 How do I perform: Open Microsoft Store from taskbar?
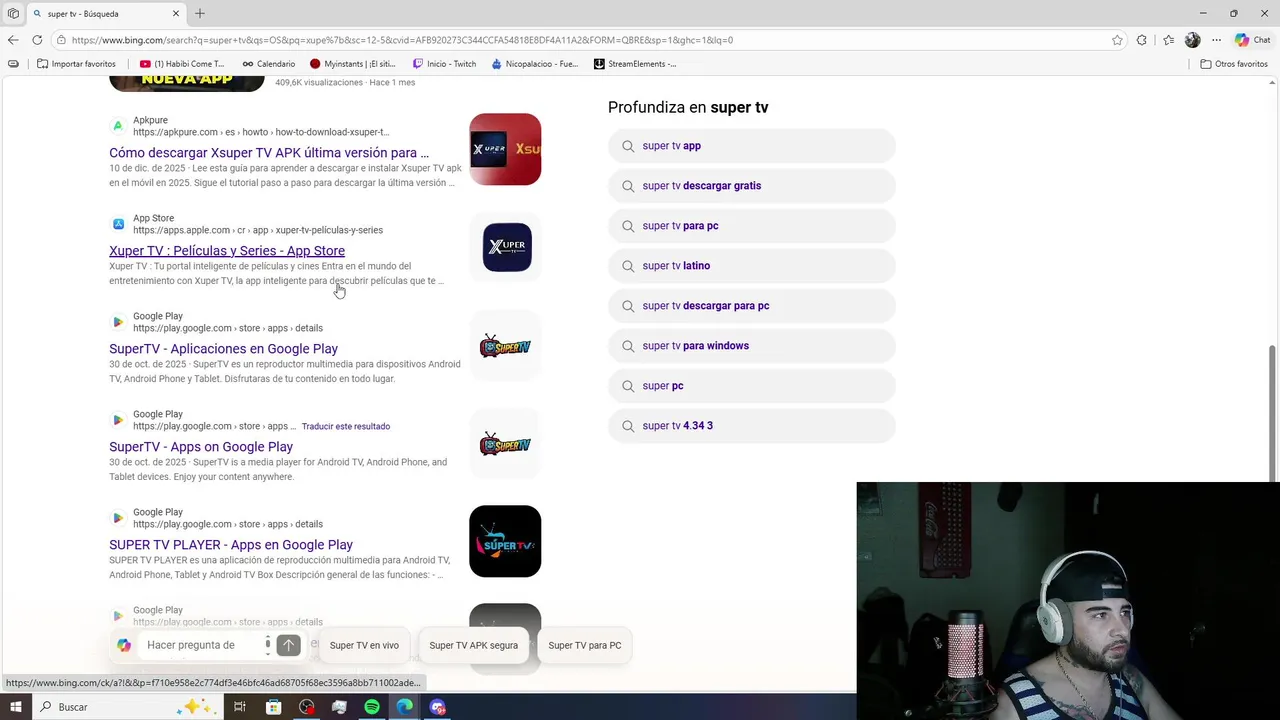273,707
